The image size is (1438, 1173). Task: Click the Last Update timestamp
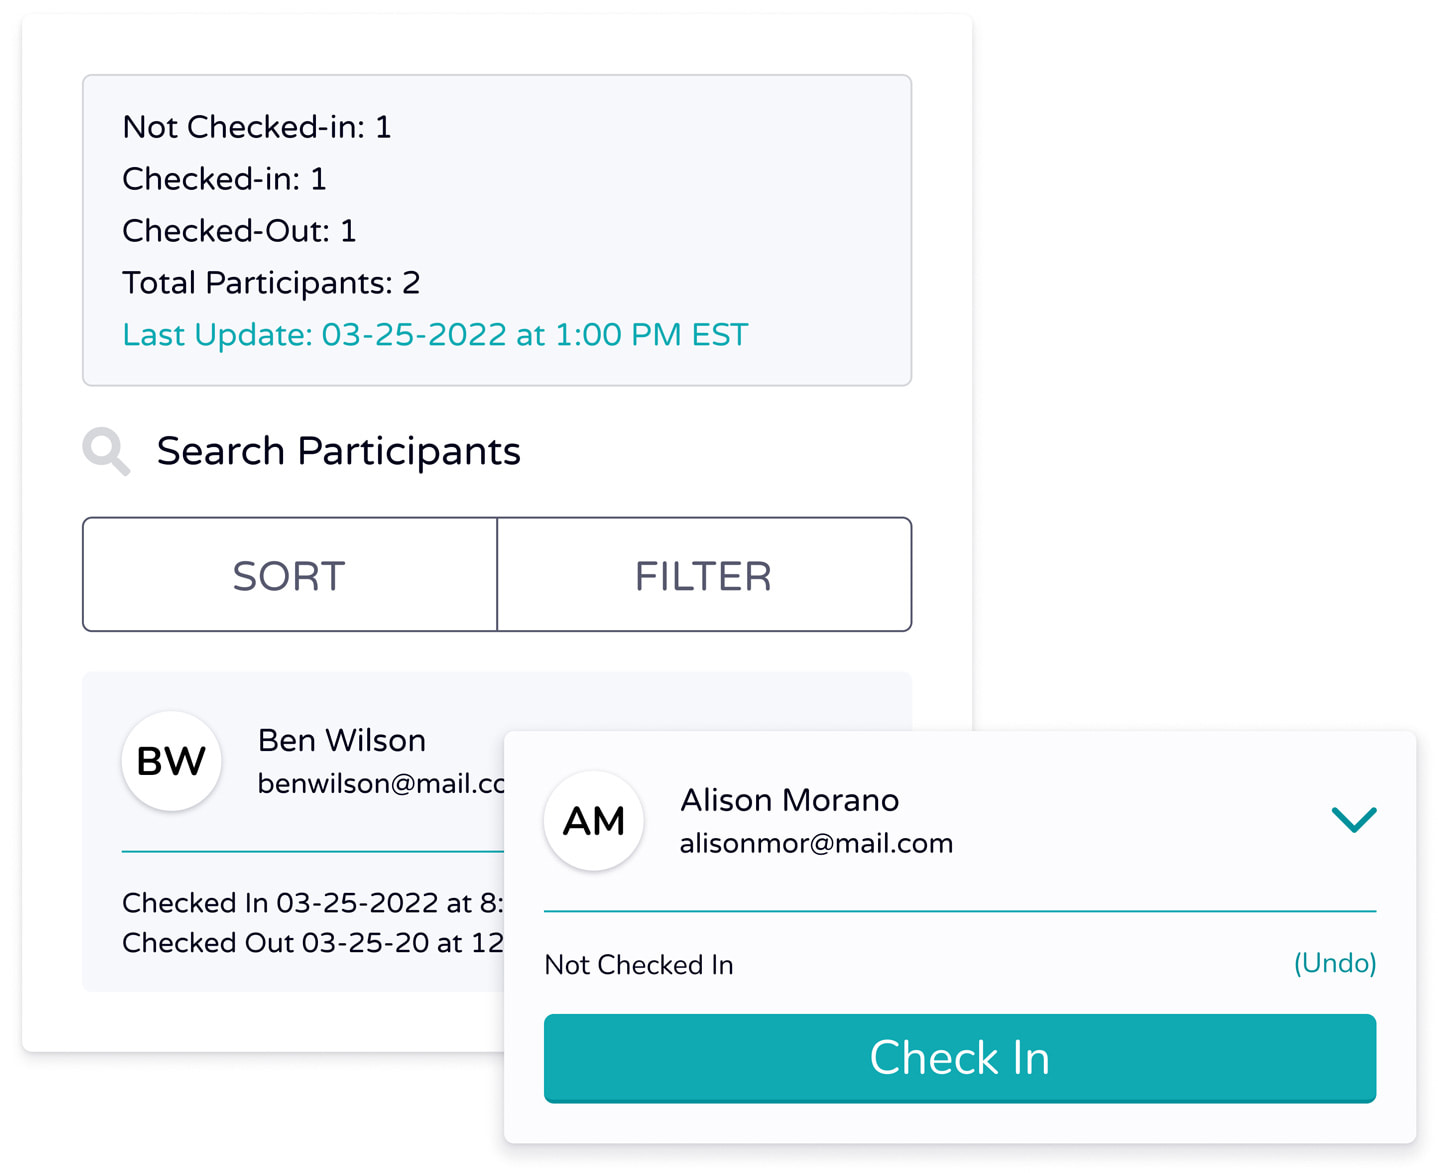click(435, 335)
